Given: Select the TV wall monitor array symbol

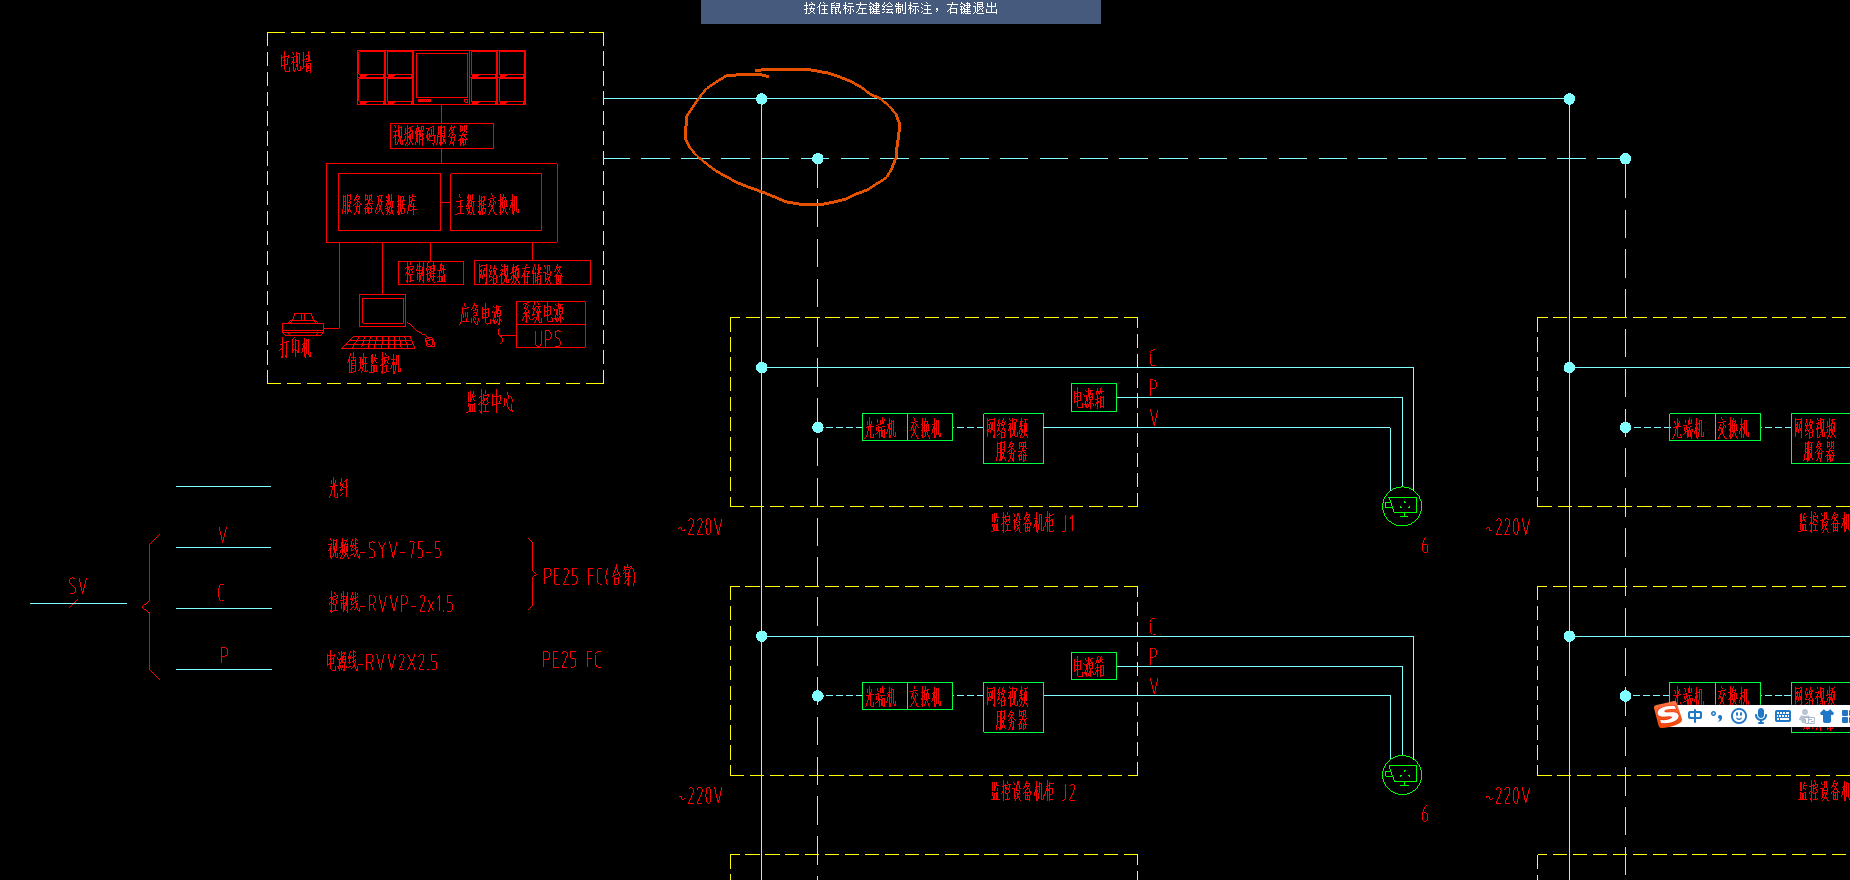Looking at the screenshot, I should 441,77.
